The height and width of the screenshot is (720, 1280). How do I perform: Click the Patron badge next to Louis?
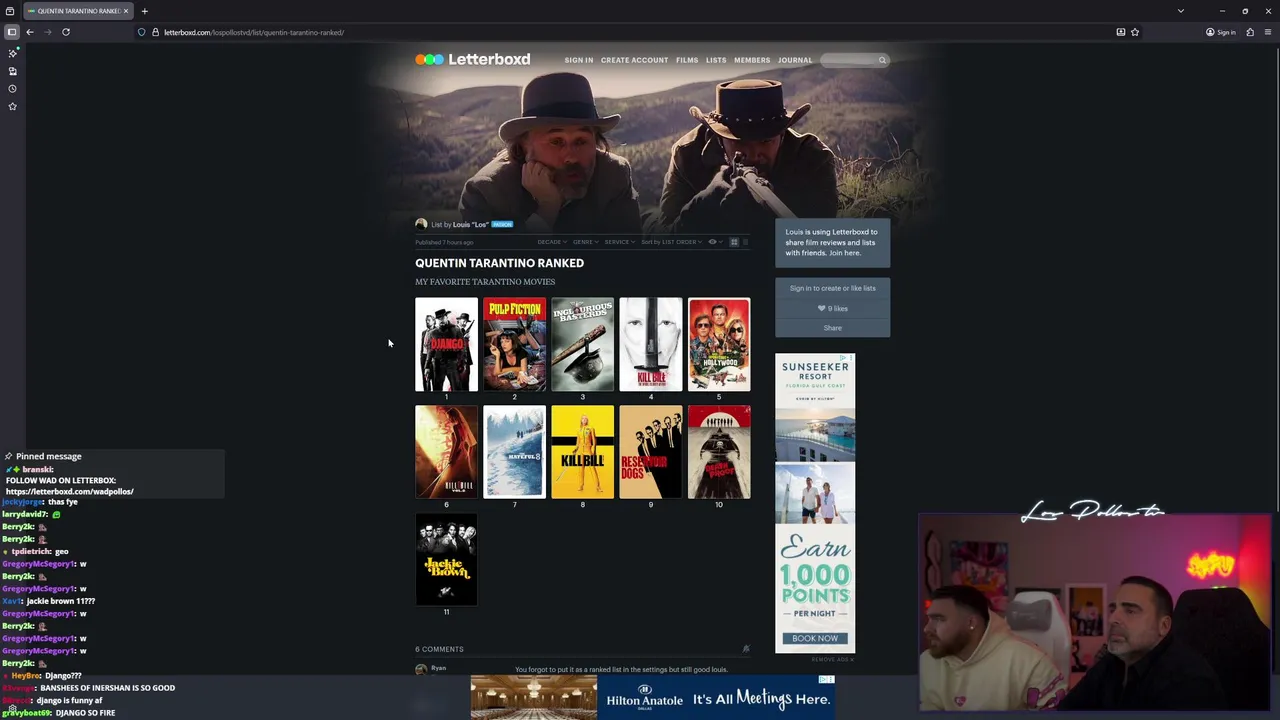point(502,224)
